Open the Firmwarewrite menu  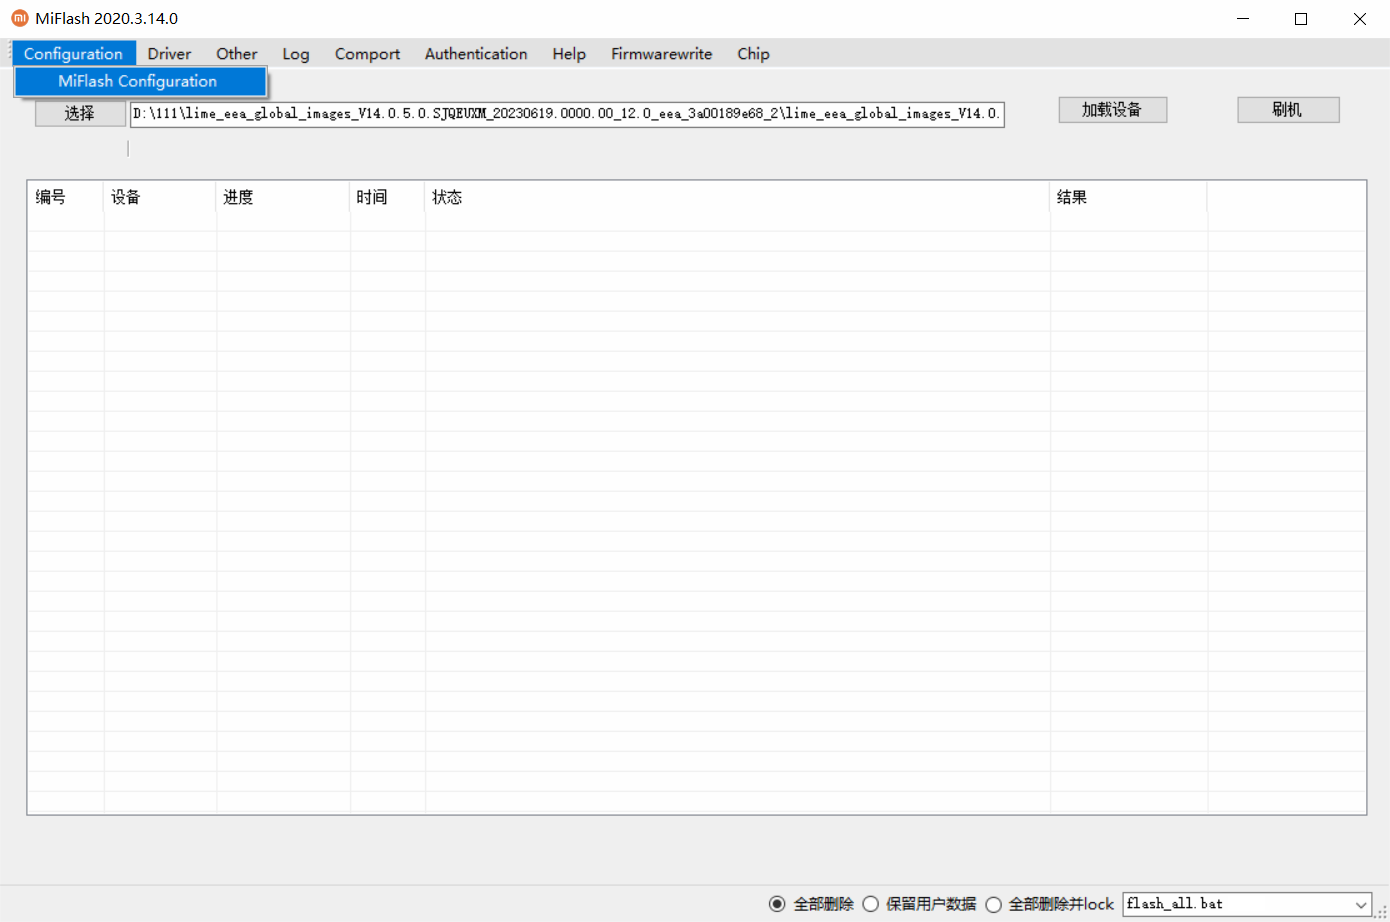point(661,54)
